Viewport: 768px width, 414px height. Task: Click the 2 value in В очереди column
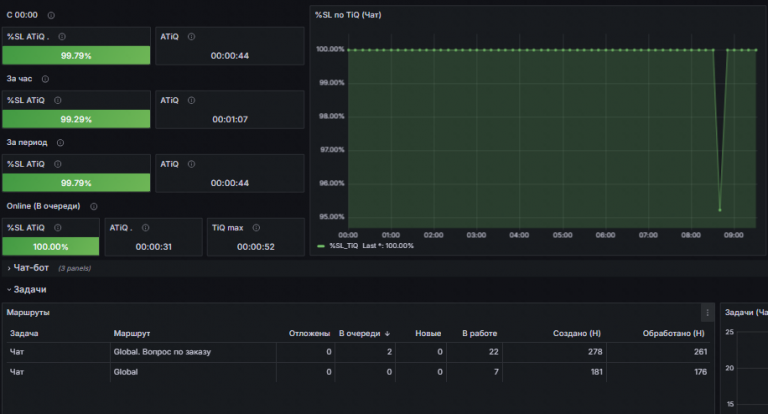point(389,352)
